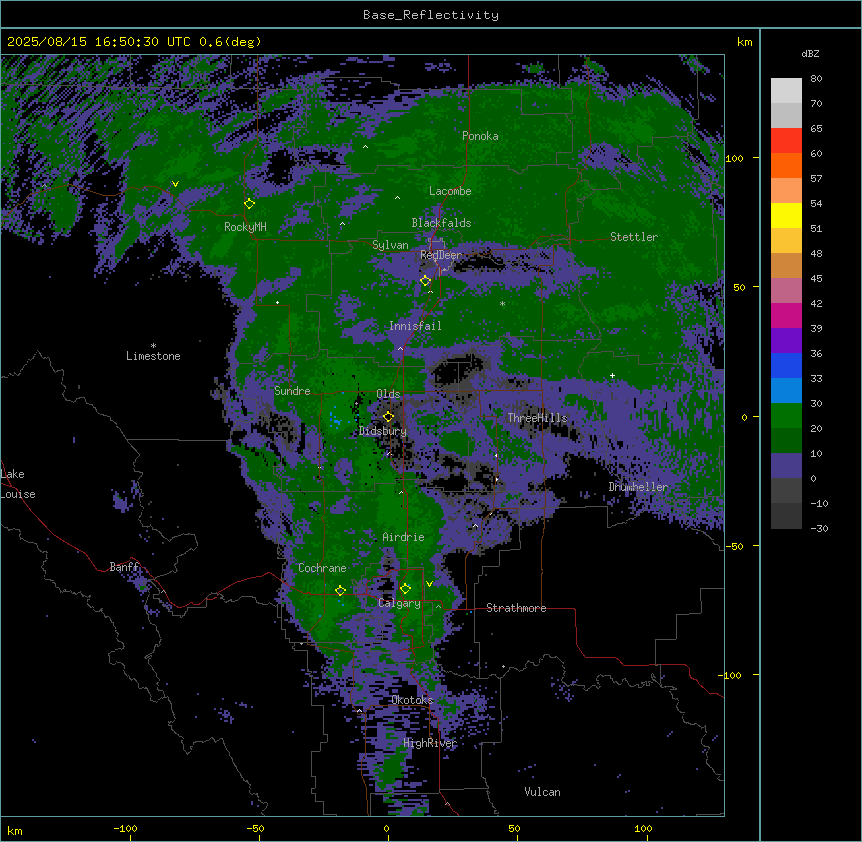The width and height of the screenshot is (862, 842).
Task: Click the yellow marker below Cochrane
Action: [340, 591]
